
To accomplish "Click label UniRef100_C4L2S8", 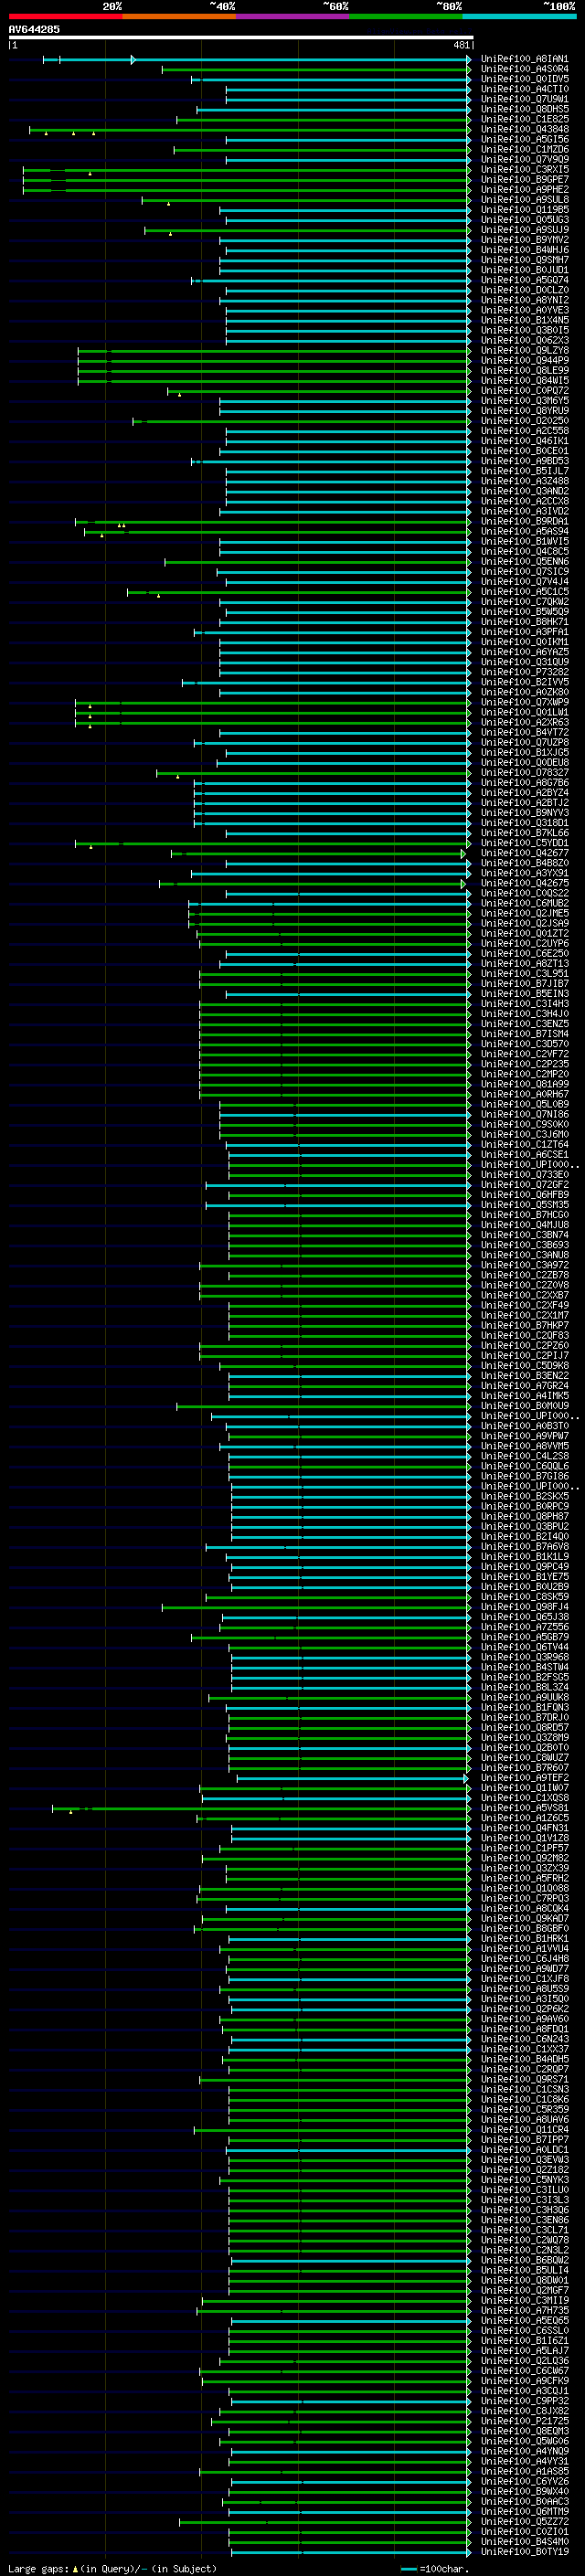I will point(525,1457).
